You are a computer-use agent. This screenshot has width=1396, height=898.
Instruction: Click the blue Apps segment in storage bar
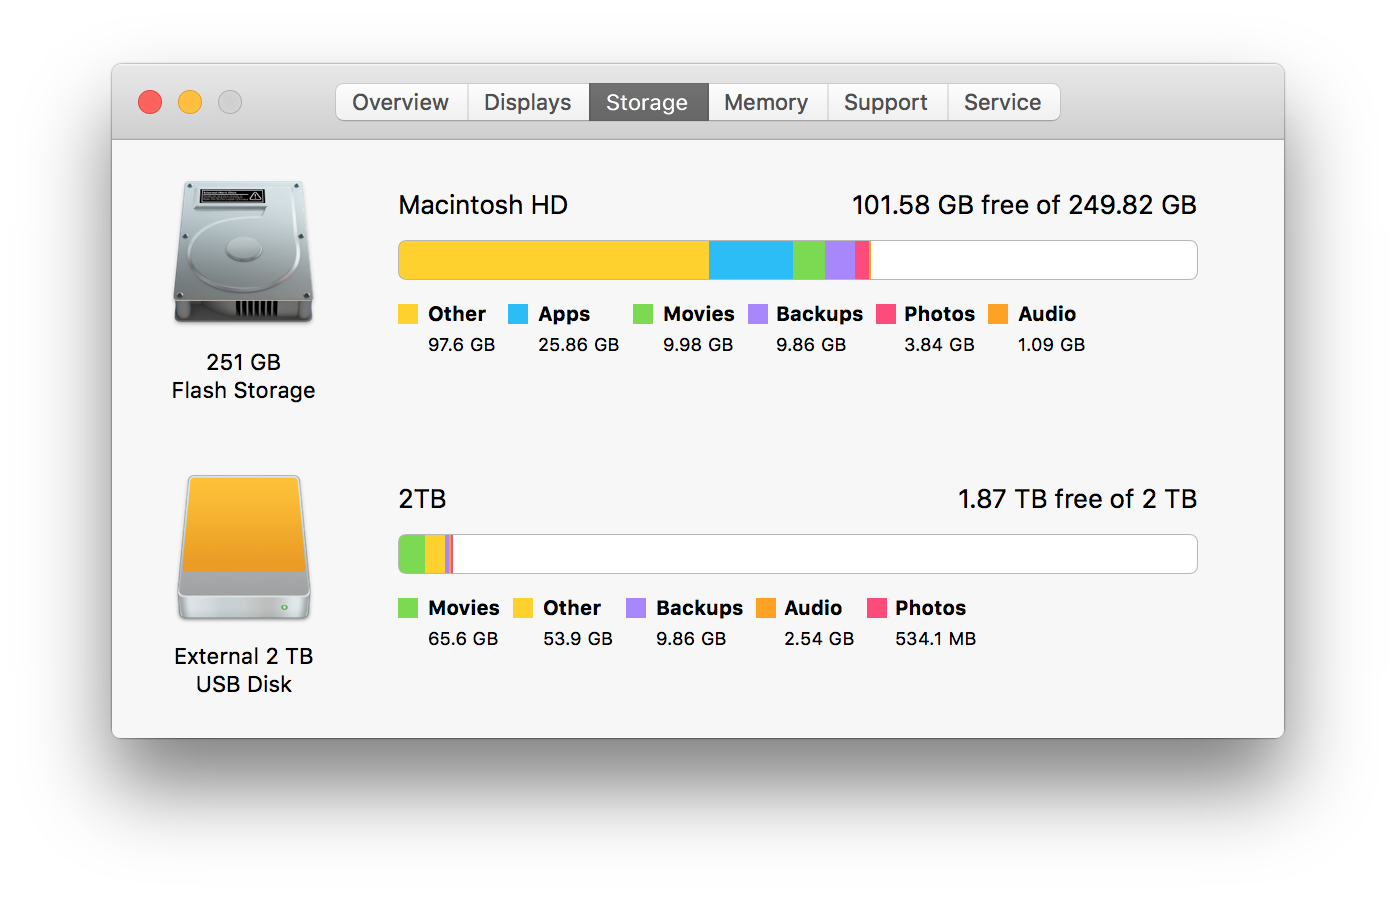(751, 260)
